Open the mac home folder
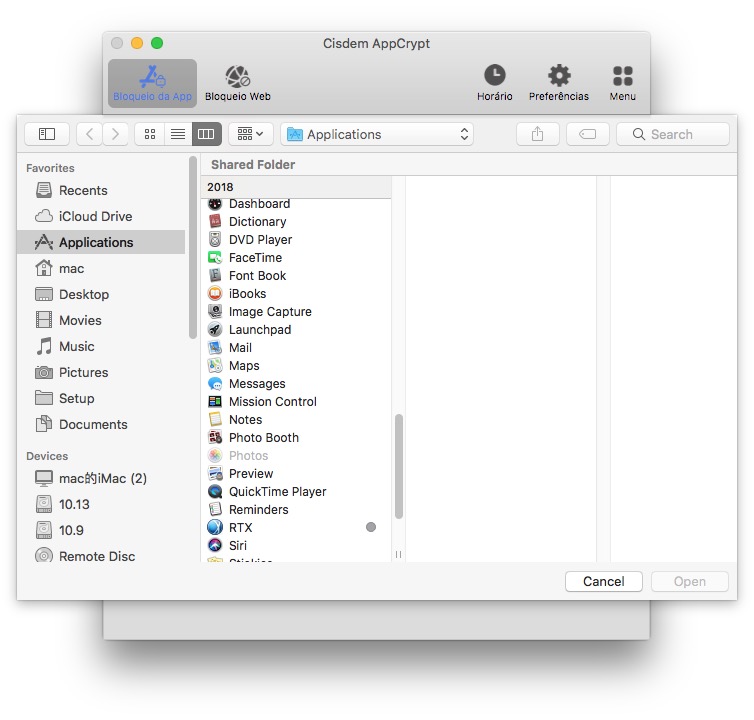The image size is (754, 720). (102, 268)
